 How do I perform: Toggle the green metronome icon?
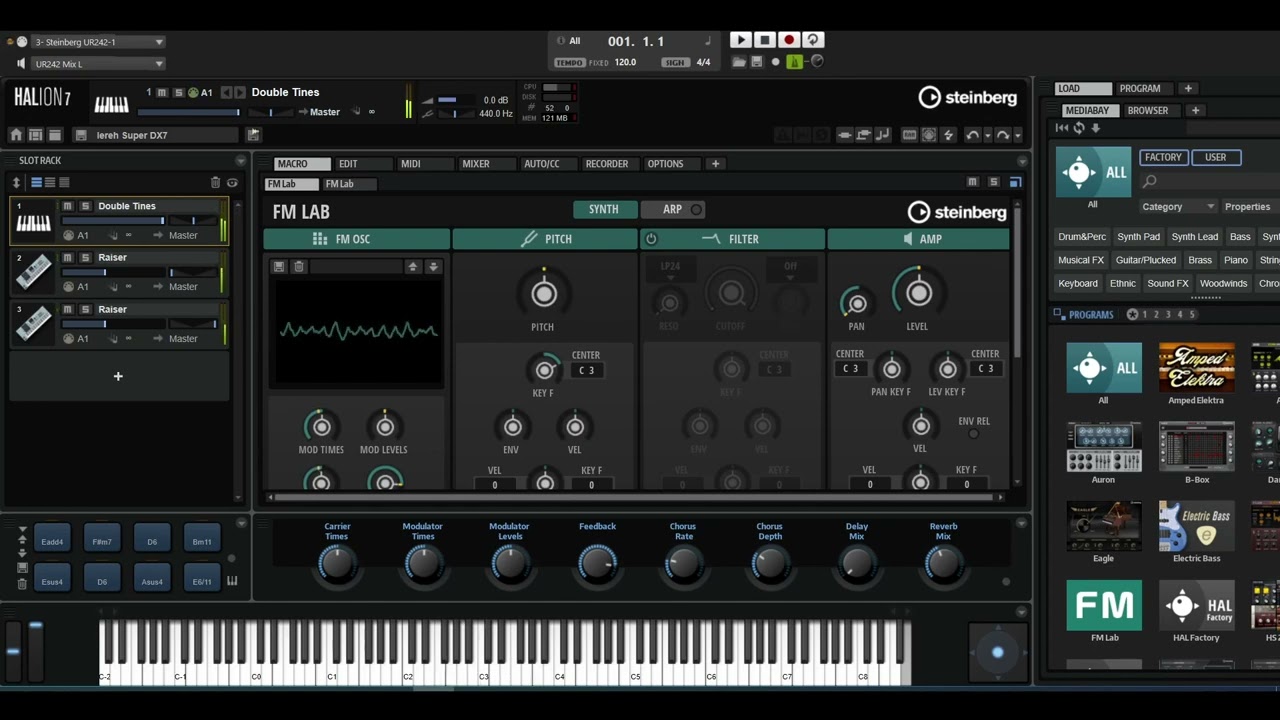(x=794, y=62)
